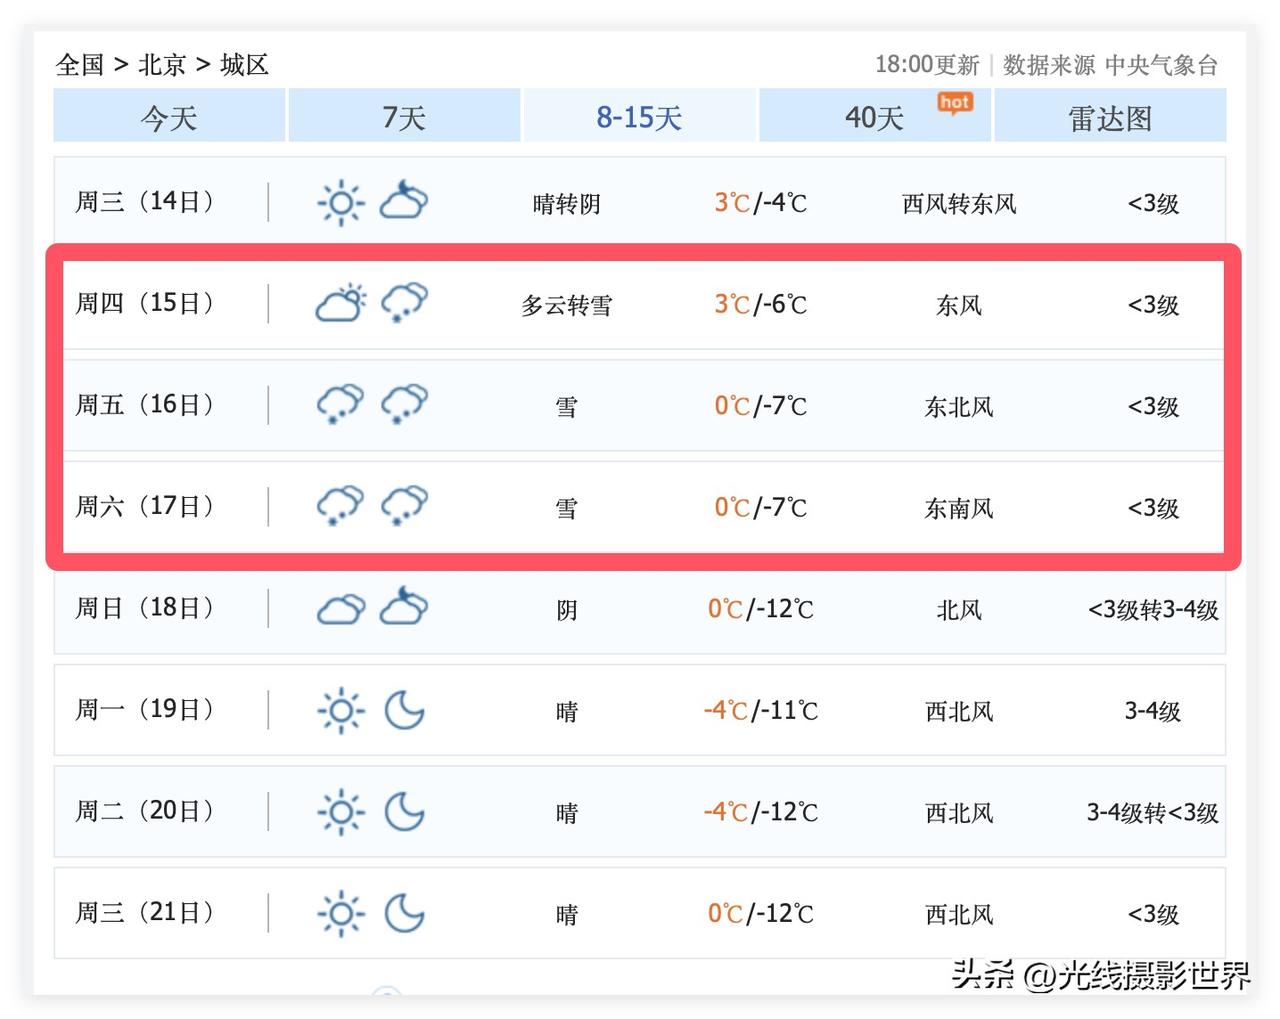Click the cloud-with-sun icon for 周四 (15日)
The height and width of the screenshot is (1019, 1280).
[x=340, y=304]
